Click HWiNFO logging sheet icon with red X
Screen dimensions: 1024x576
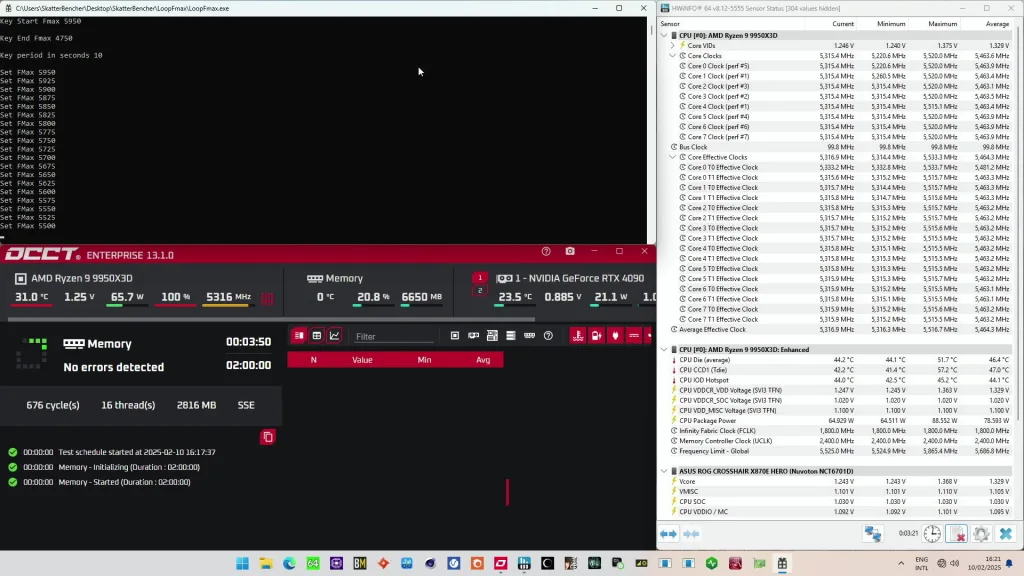[x=957, y=534]
